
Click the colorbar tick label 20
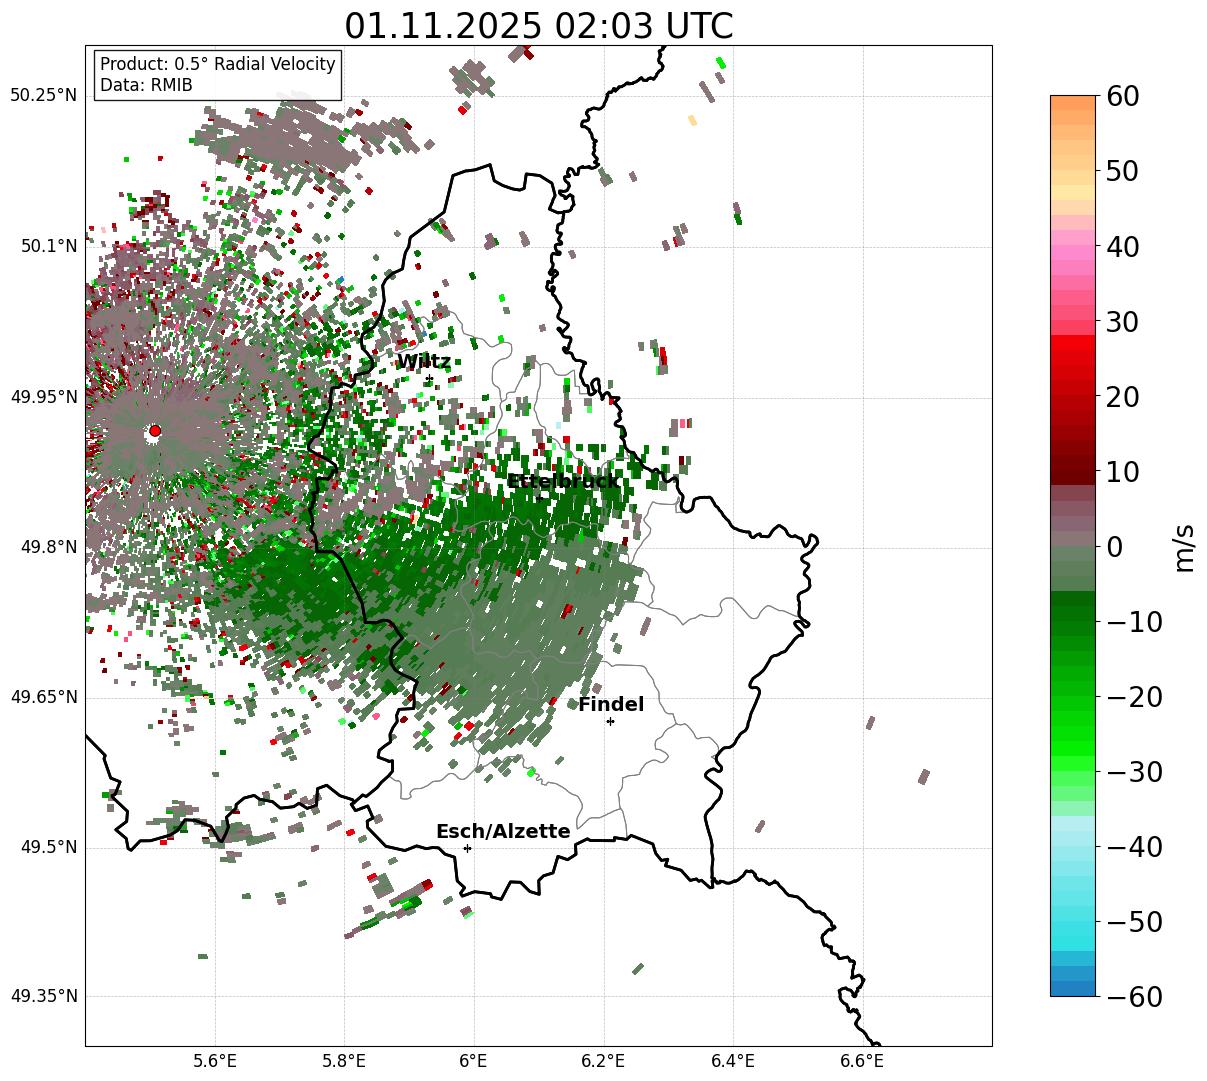click(x=1122, y=397)
